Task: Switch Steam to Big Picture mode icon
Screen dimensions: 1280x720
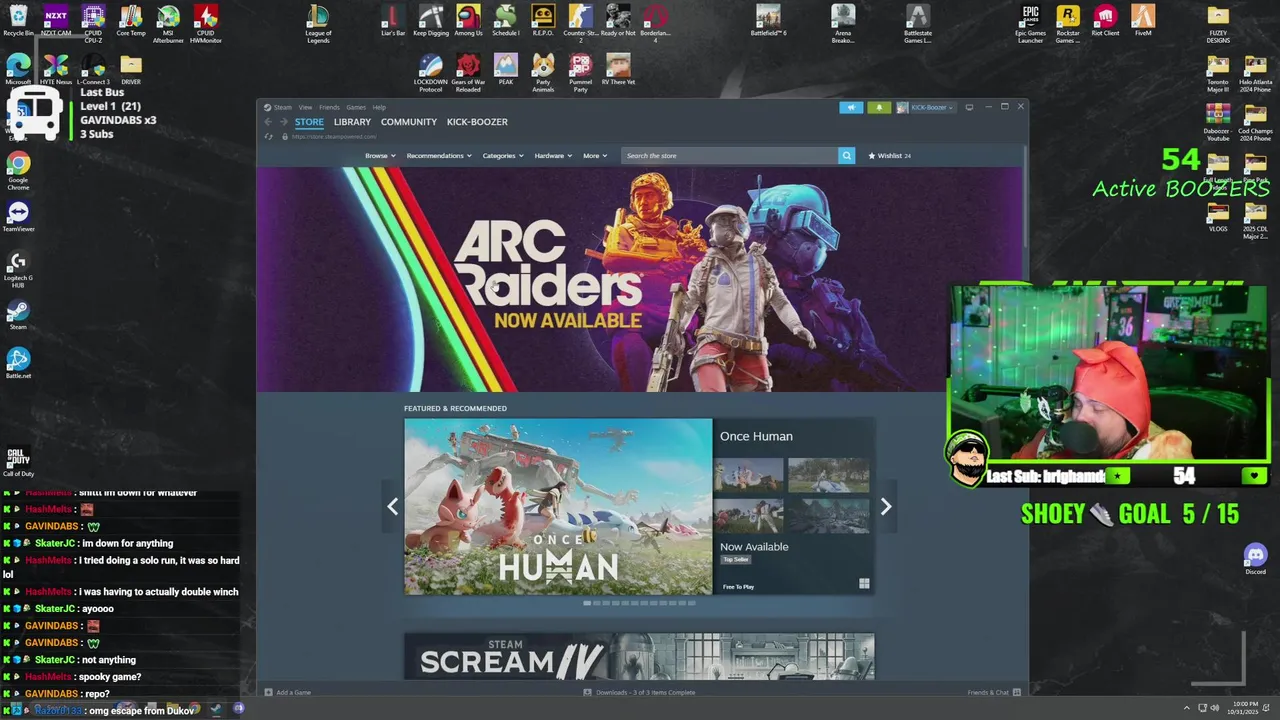Action: (969, 107)
